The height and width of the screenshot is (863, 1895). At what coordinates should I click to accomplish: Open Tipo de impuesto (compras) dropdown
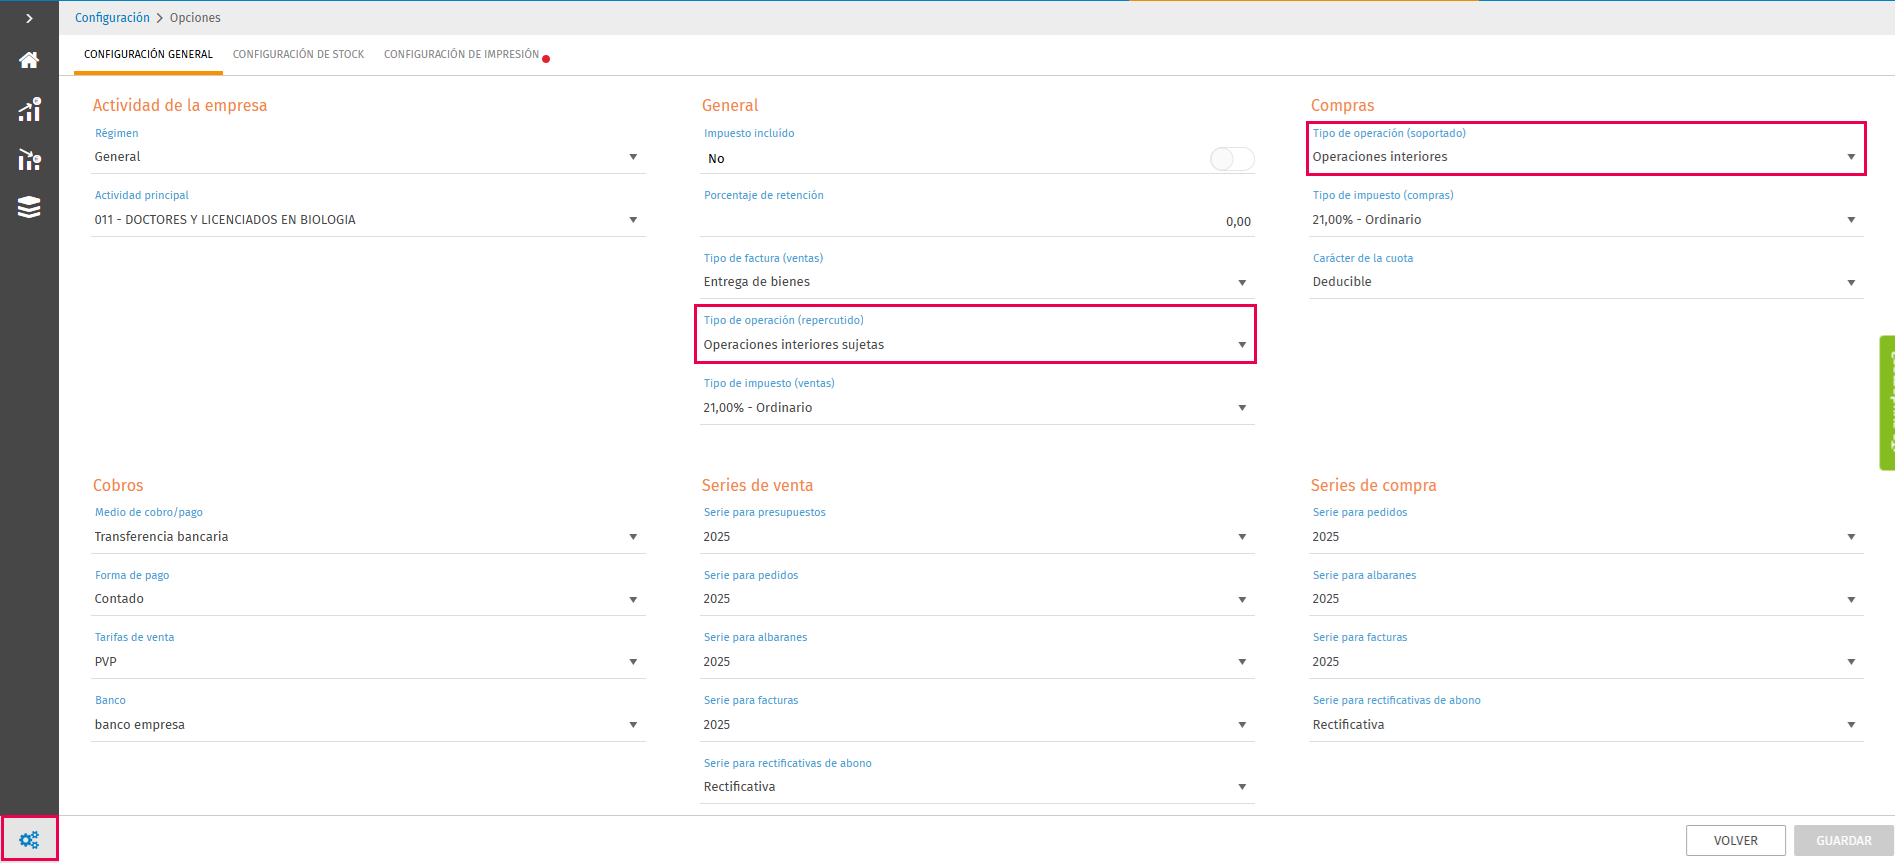[x=1586, y=220]
